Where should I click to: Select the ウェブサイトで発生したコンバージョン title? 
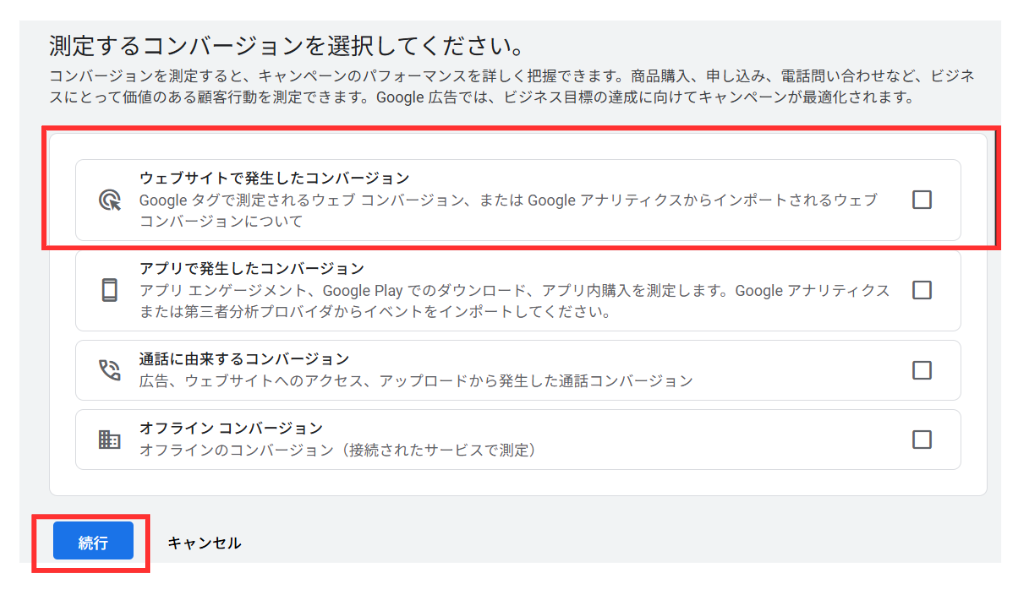[274, 178]
